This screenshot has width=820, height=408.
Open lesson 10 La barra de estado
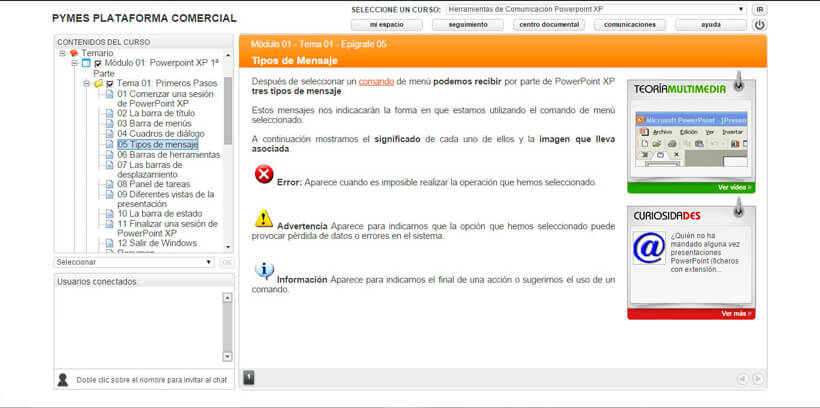(x=160, y=214)
